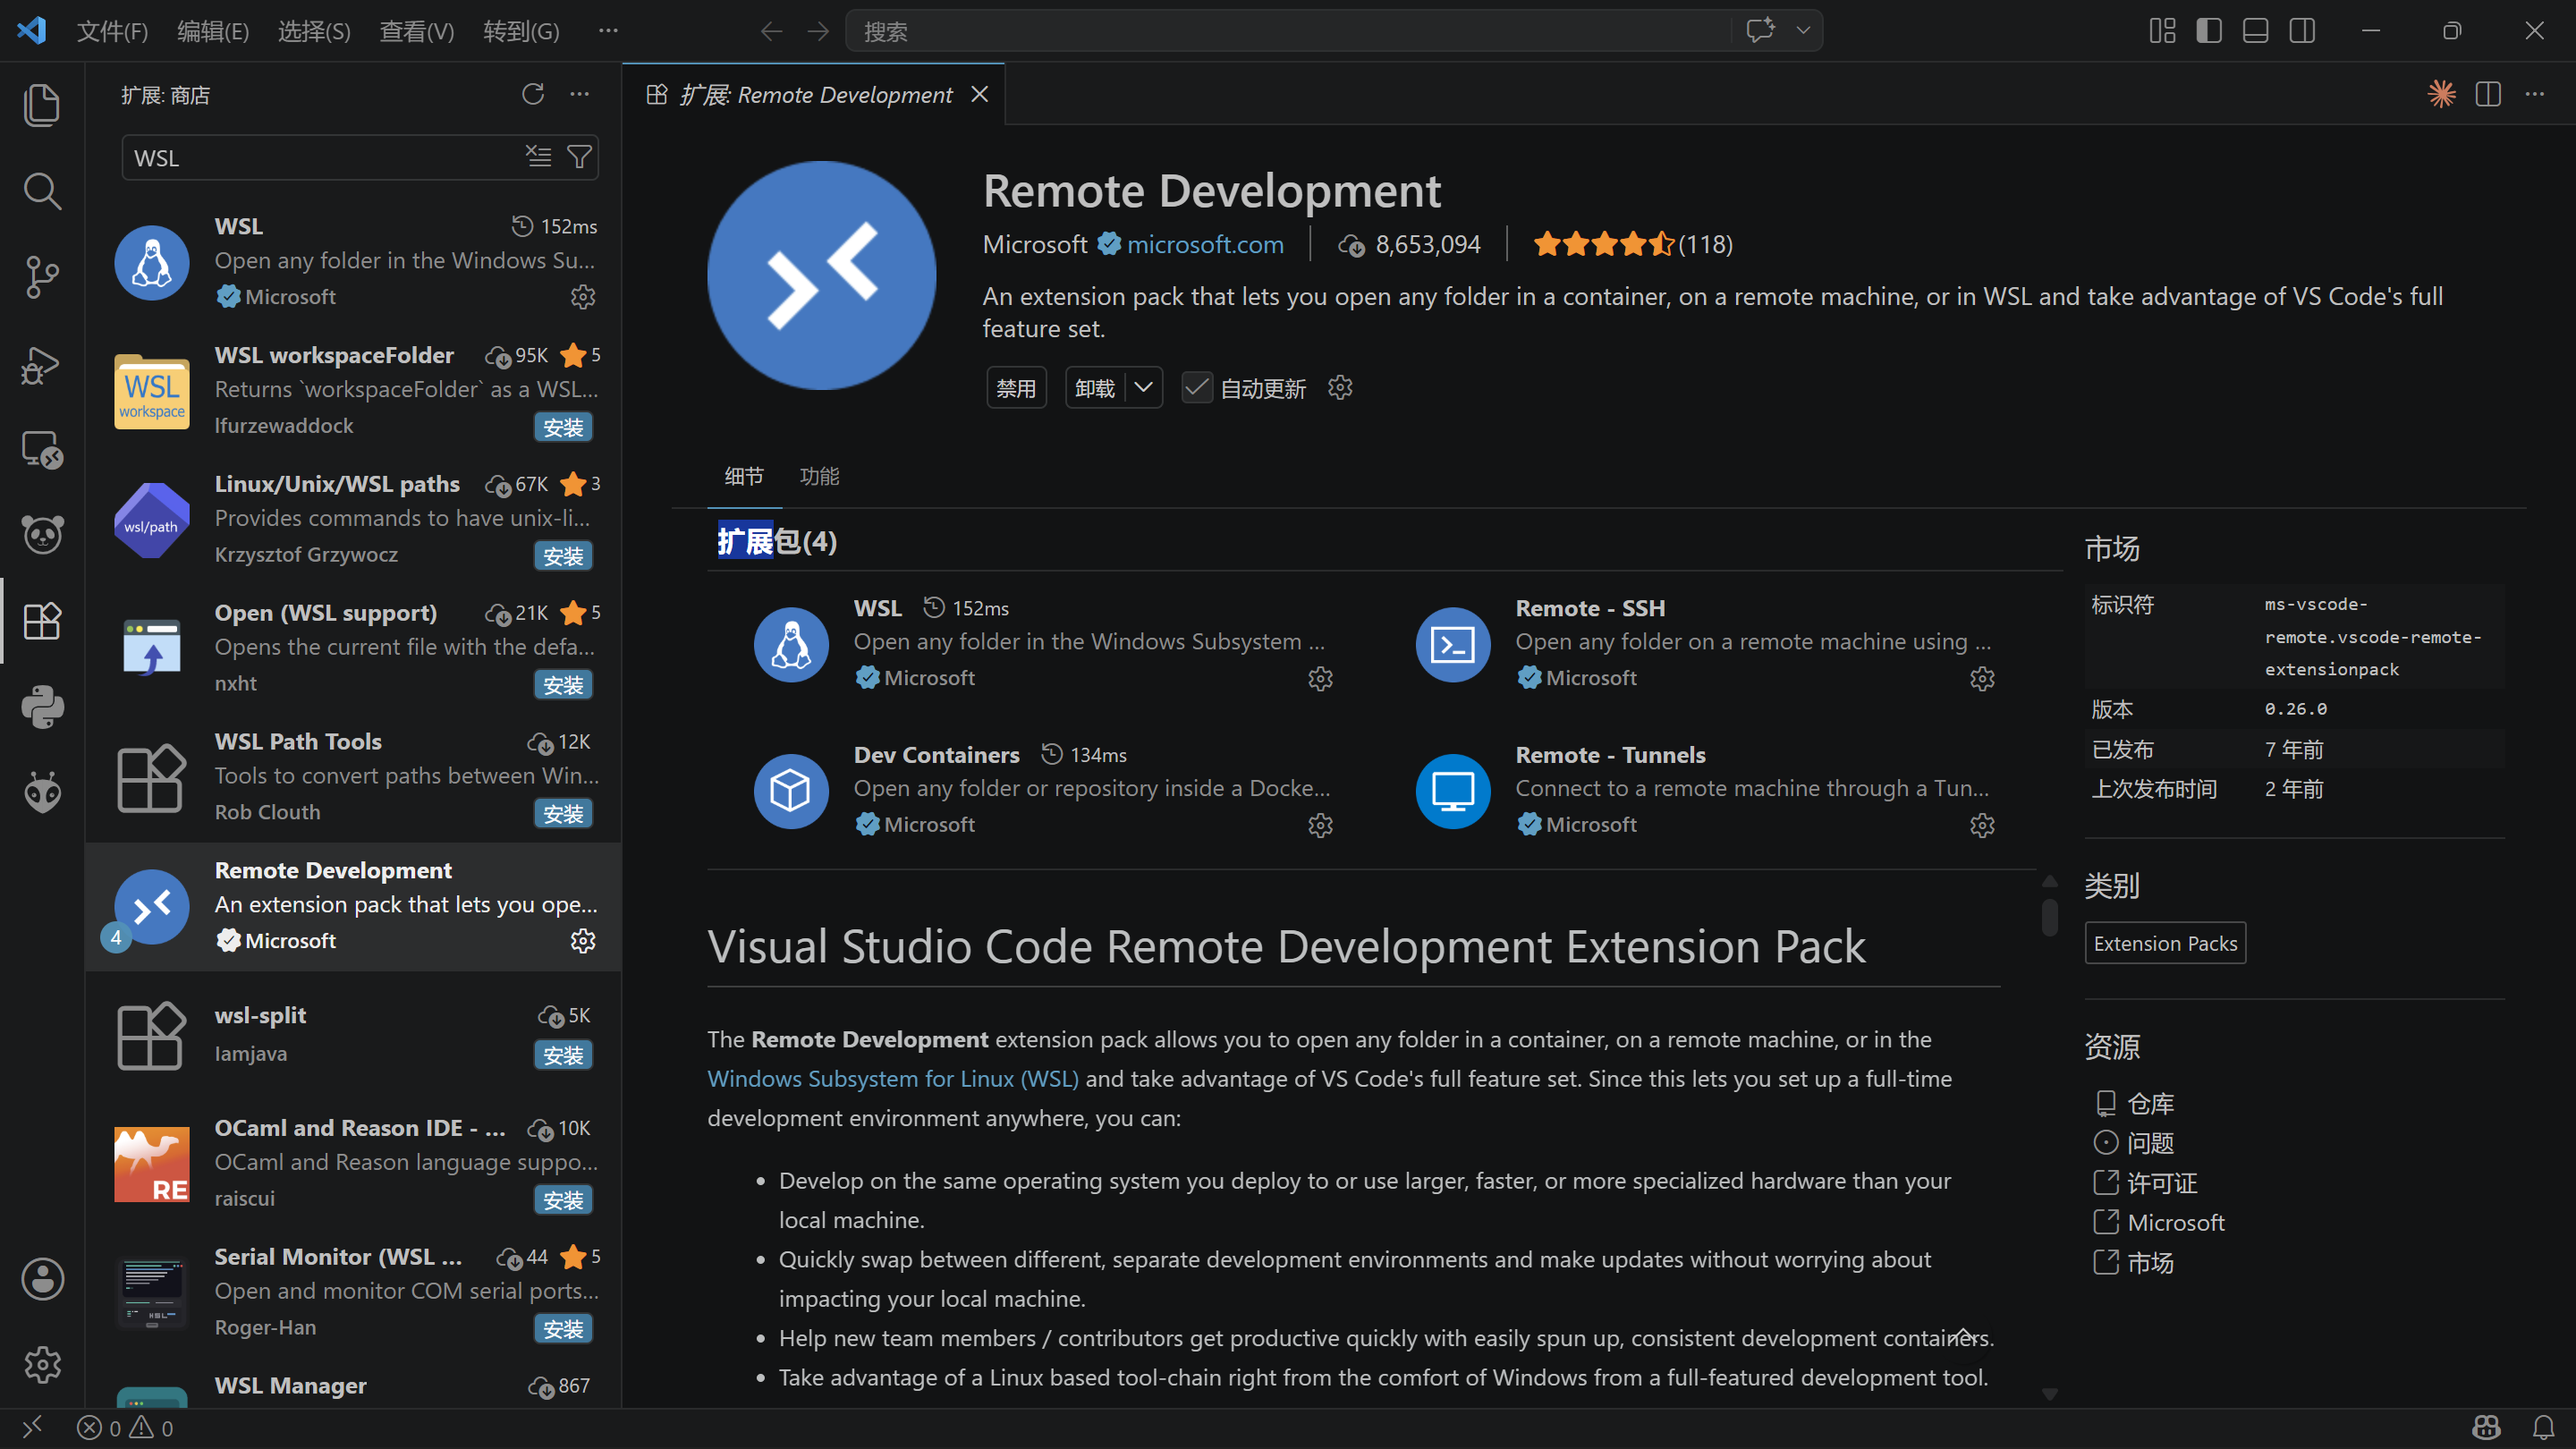The height and width of the screenshot is (1449, 2576).
Task: Click the star rating for Remote Development
Action: [x=1632, y=244]
